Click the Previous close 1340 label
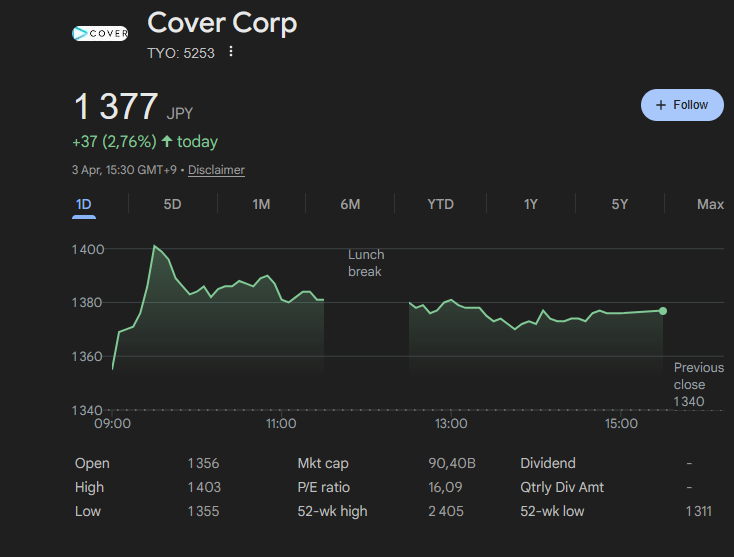 (698, 384)
